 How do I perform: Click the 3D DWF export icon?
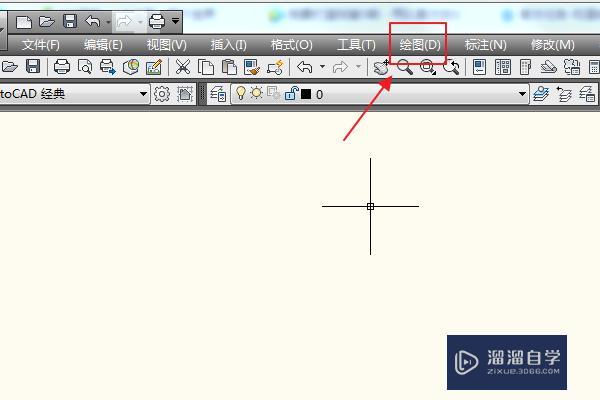point(131,67)
